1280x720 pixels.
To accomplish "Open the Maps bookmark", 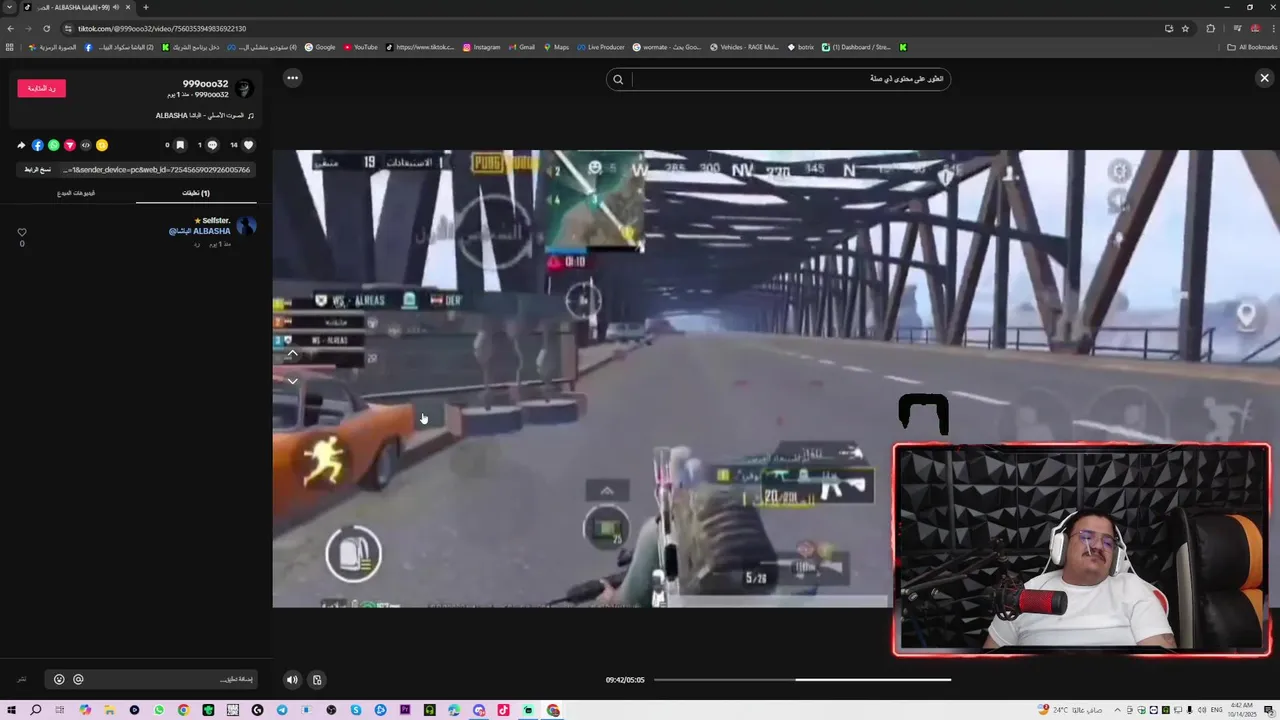I will 555,47.
